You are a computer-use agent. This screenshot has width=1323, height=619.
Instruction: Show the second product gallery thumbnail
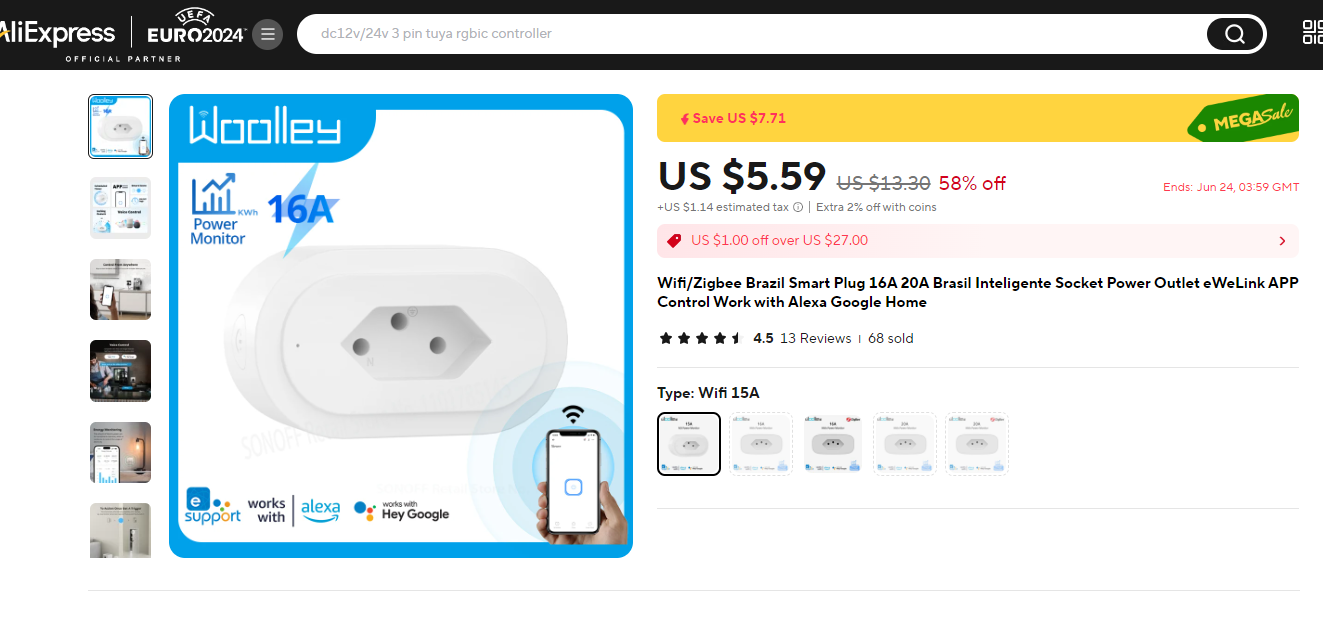click(120, 208)
